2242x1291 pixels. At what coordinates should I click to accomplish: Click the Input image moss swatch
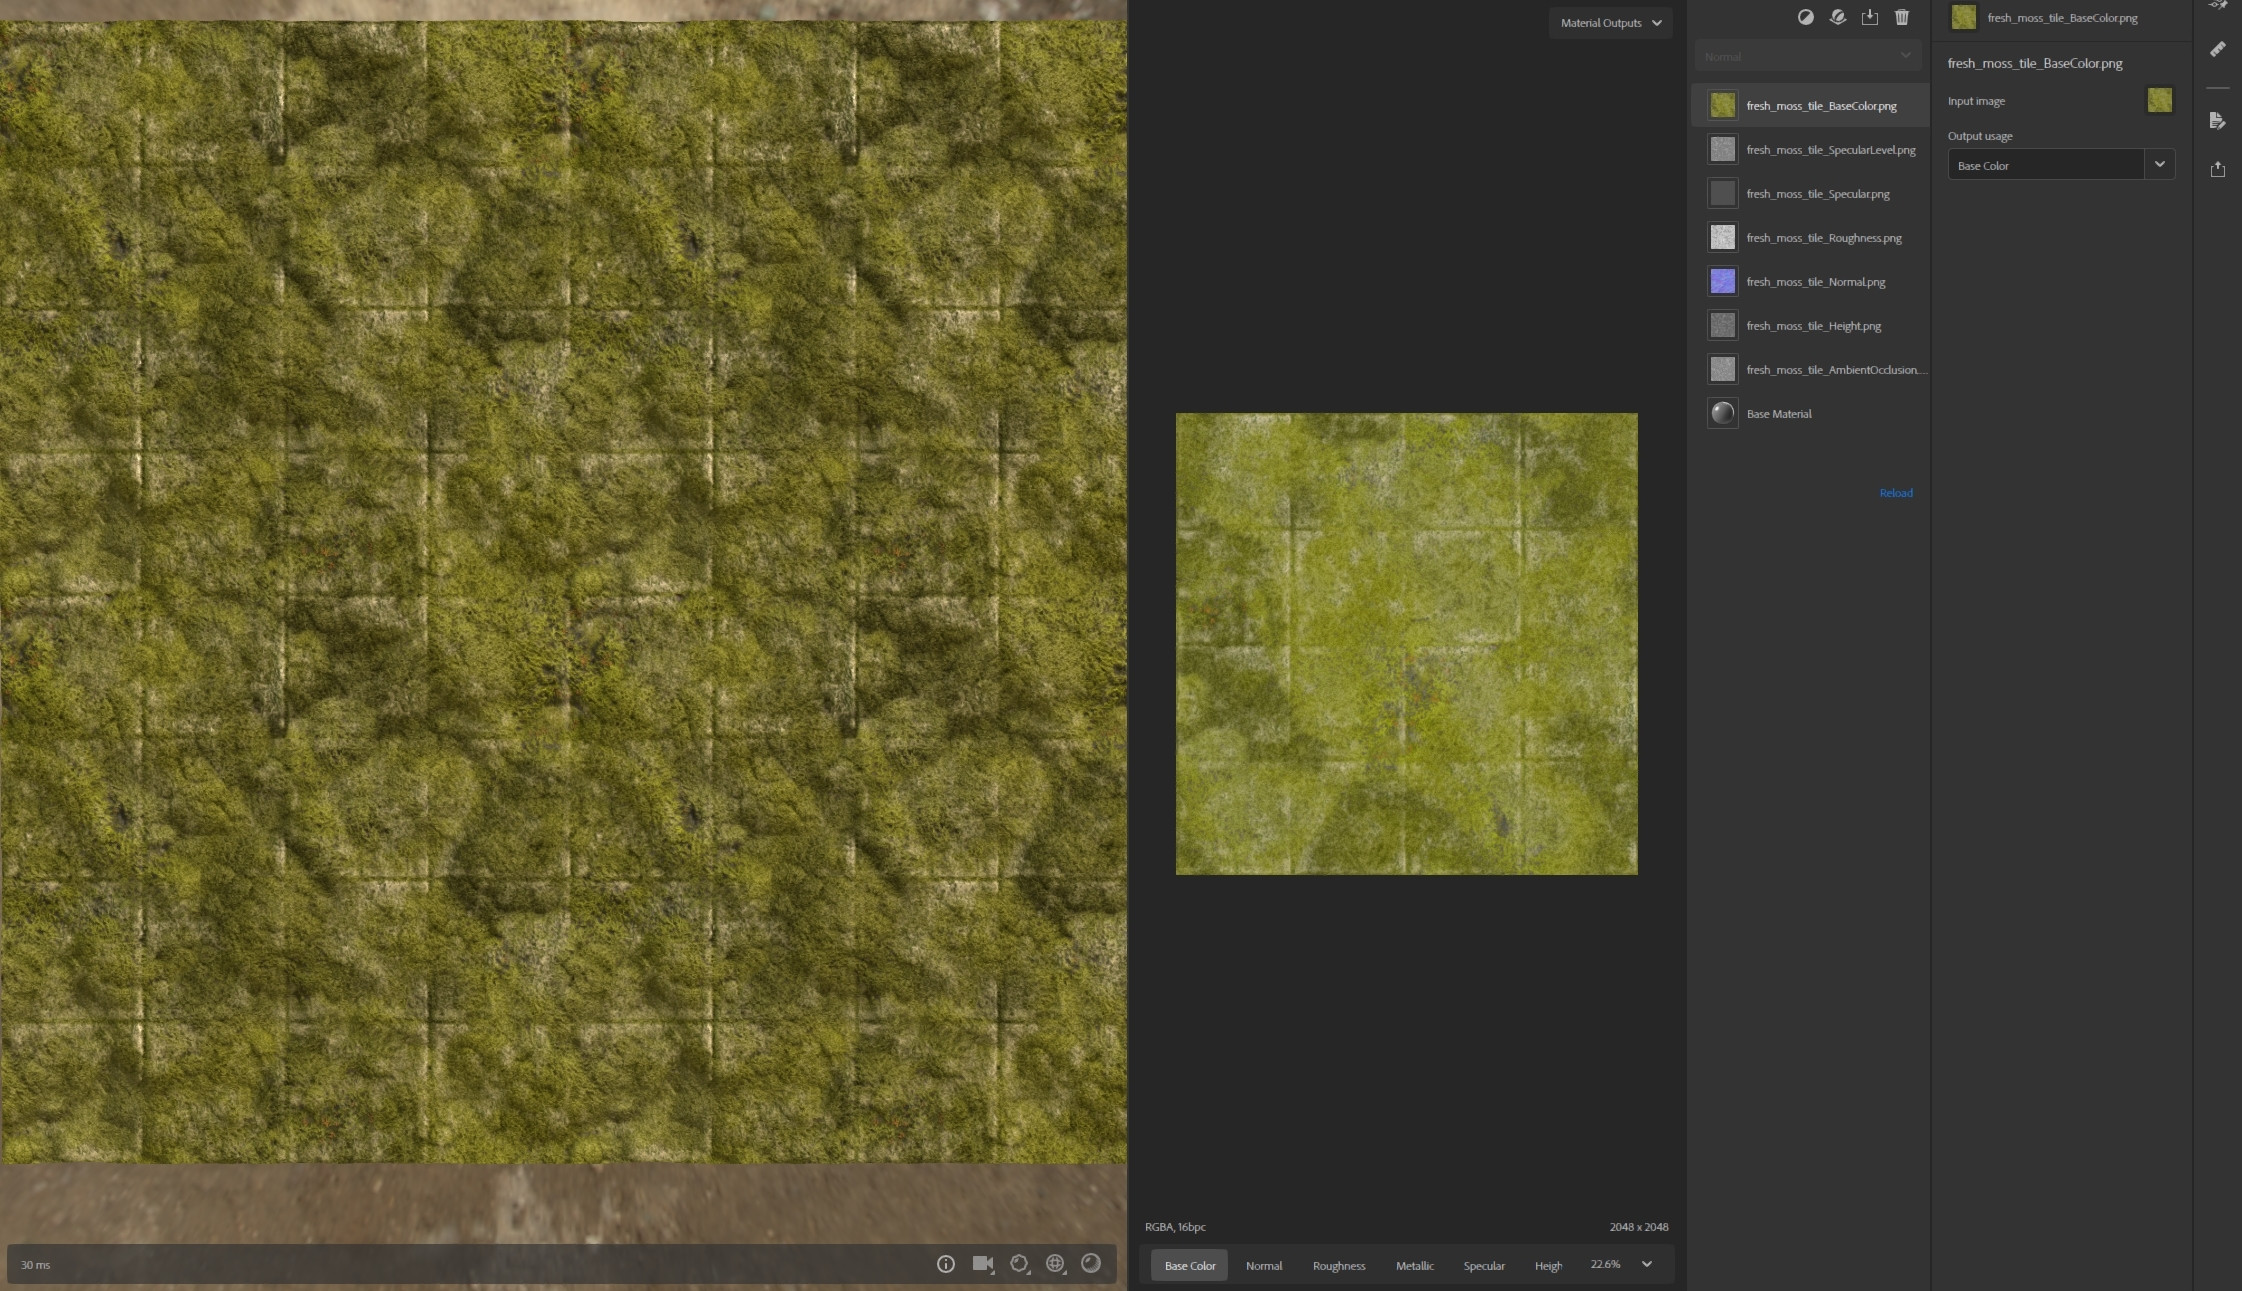[x=2159, y=101]
